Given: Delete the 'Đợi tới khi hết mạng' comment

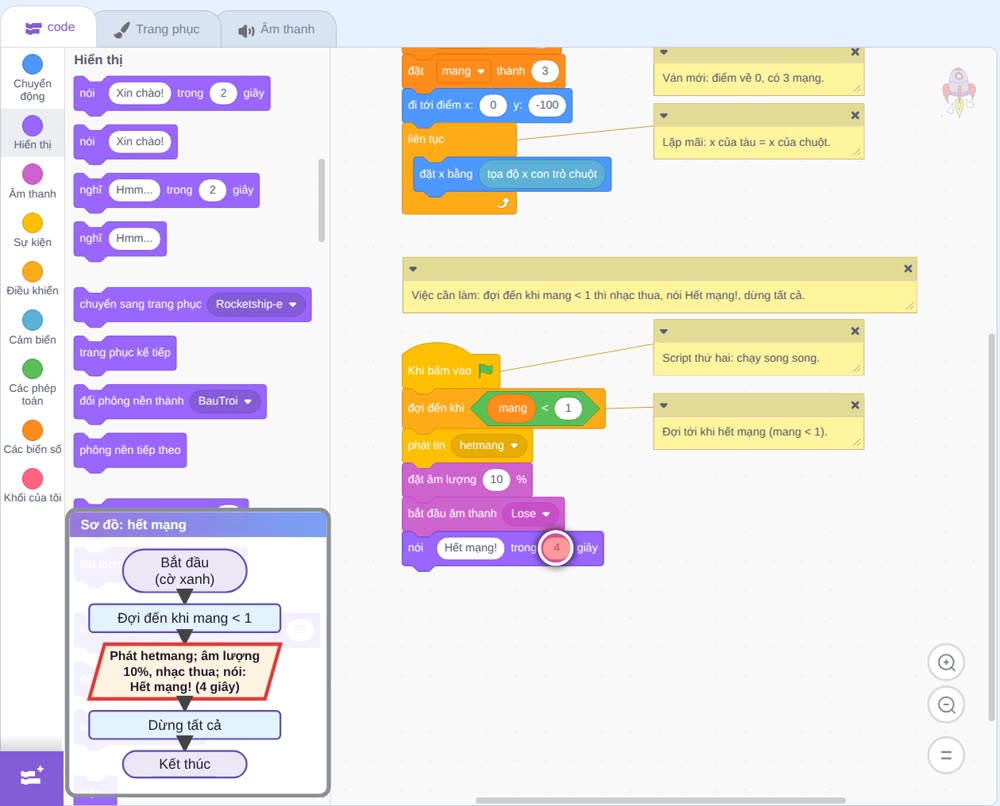Looking at the screenshot, I should coord(855,405).
